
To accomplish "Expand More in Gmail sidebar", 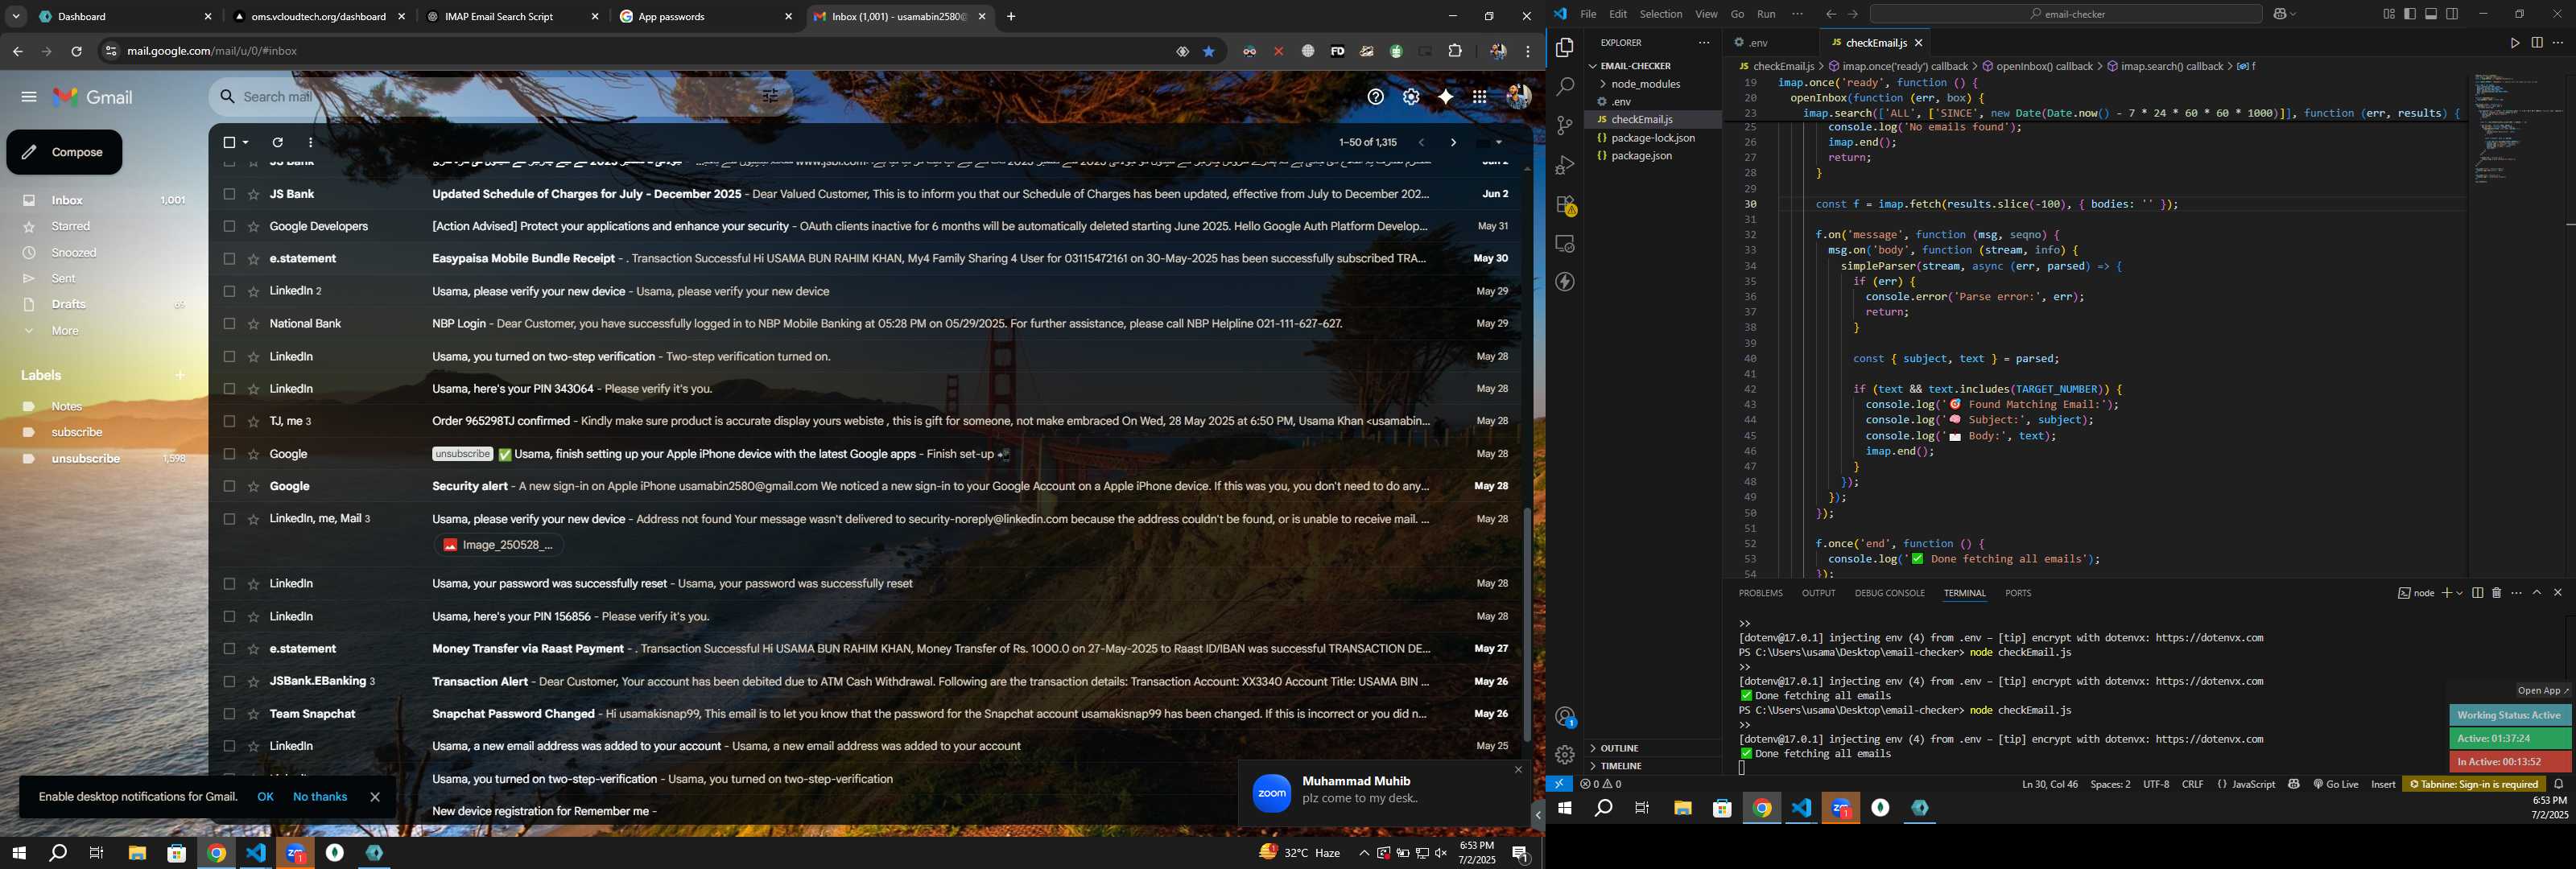I will tap(65, 331).
